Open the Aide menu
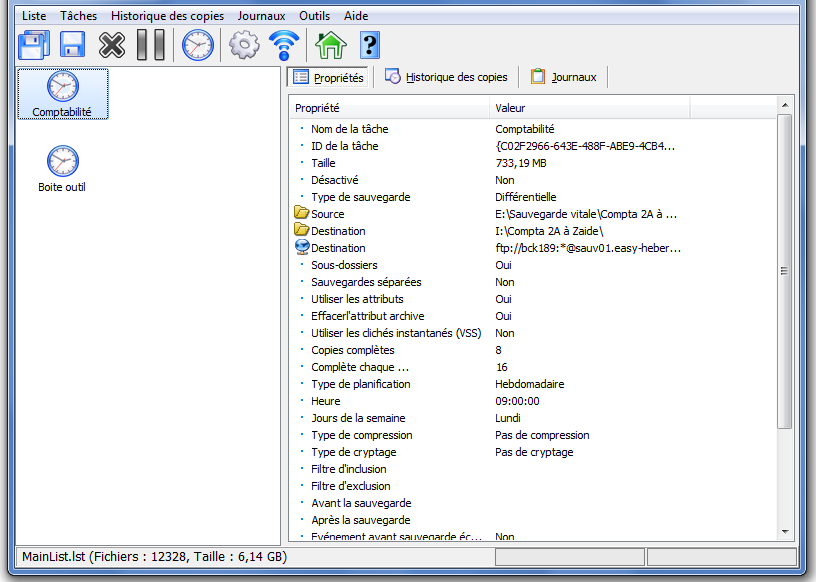This screenshot has height=582, width=816. (356, 16)
